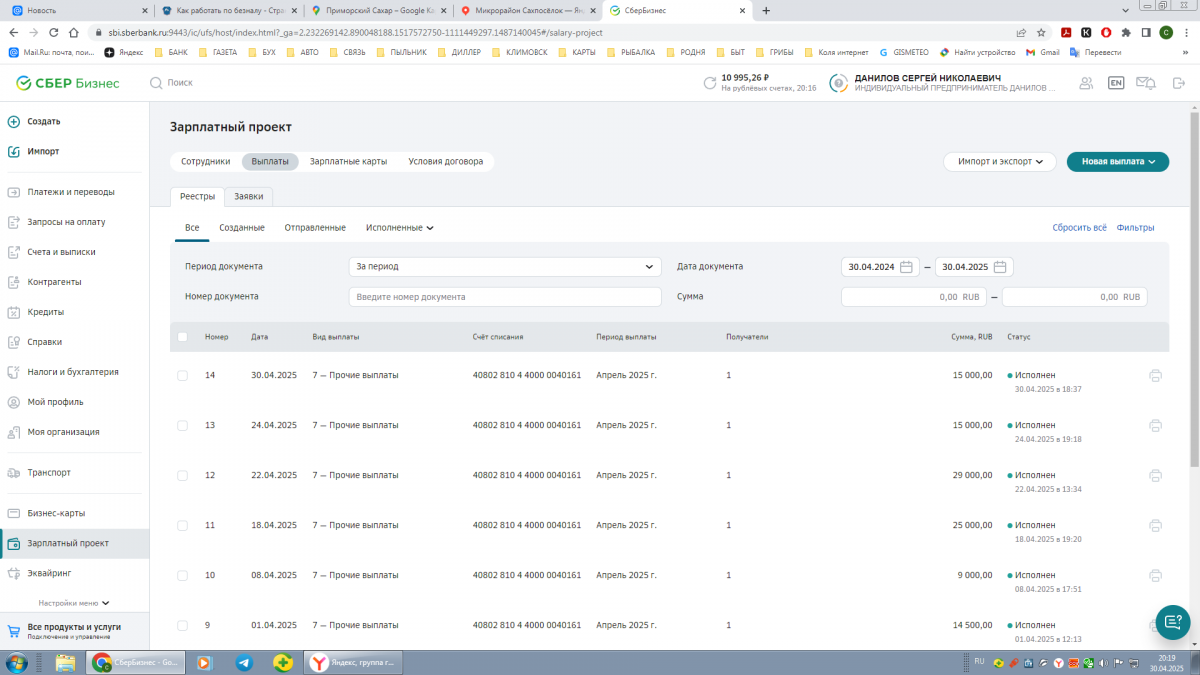Click the Номер документа input field
The image size is (1200, 675).
505,297
